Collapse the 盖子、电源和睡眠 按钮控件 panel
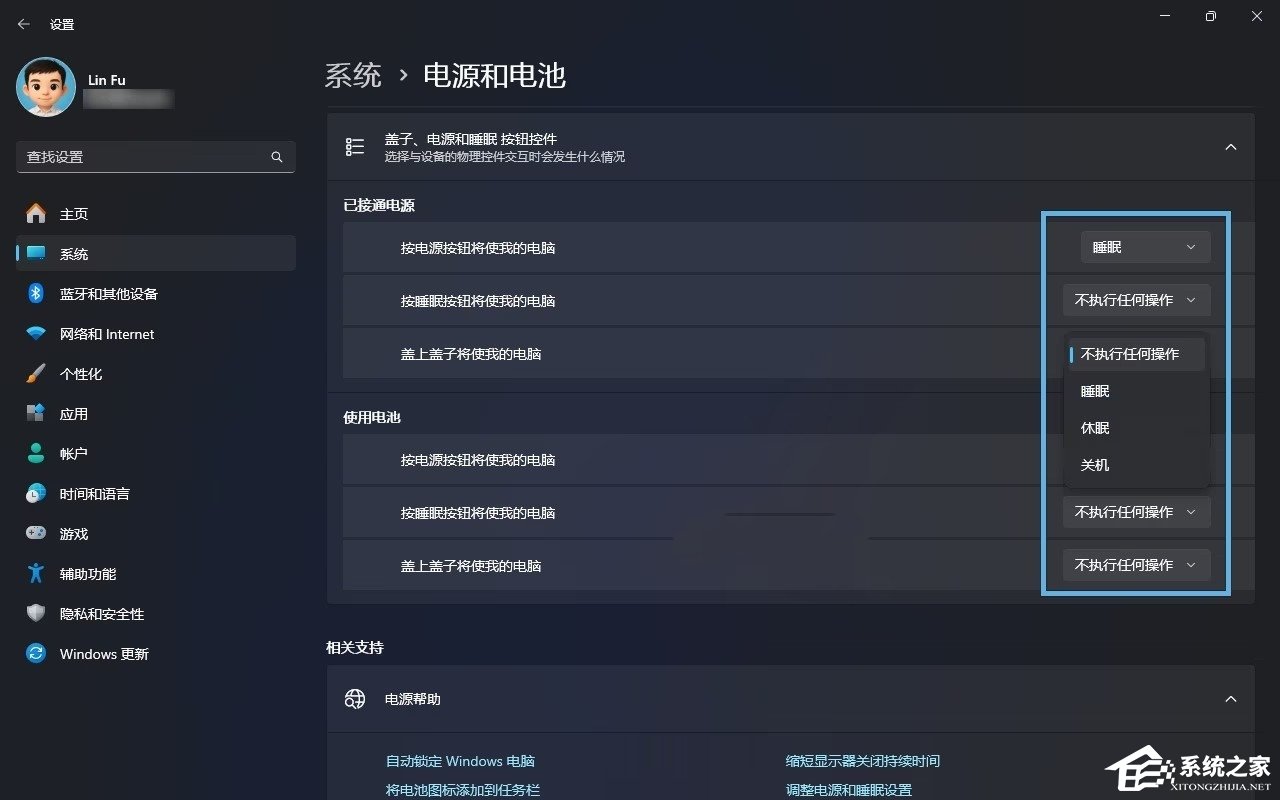 (1231, 146)
